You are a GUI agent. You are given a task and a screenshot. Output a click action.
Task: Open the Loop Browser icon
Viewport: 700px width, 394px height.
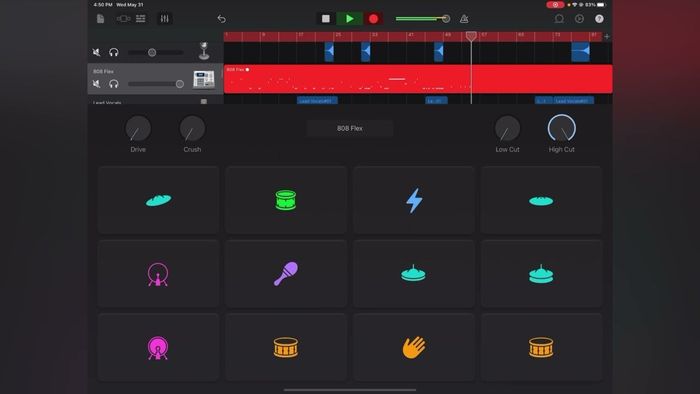pos(559,19)
